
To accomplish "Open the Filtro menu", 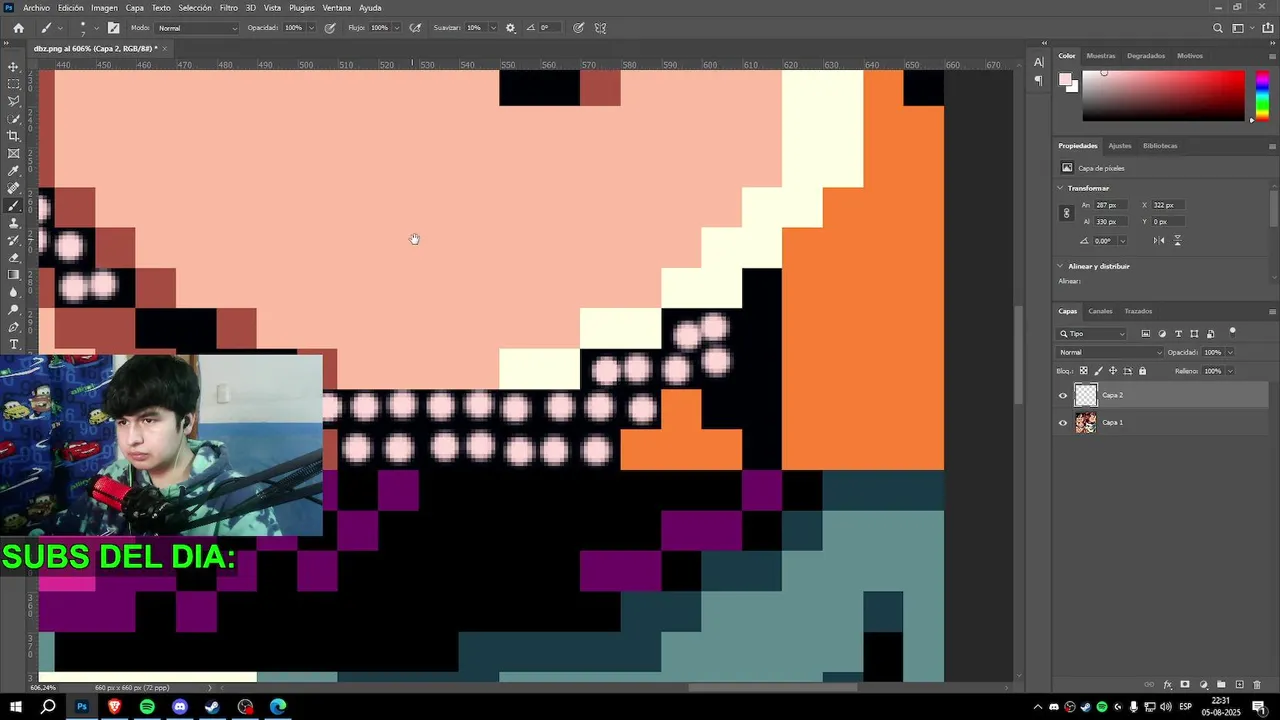I will pyautogui.click(x=229, y=8).
